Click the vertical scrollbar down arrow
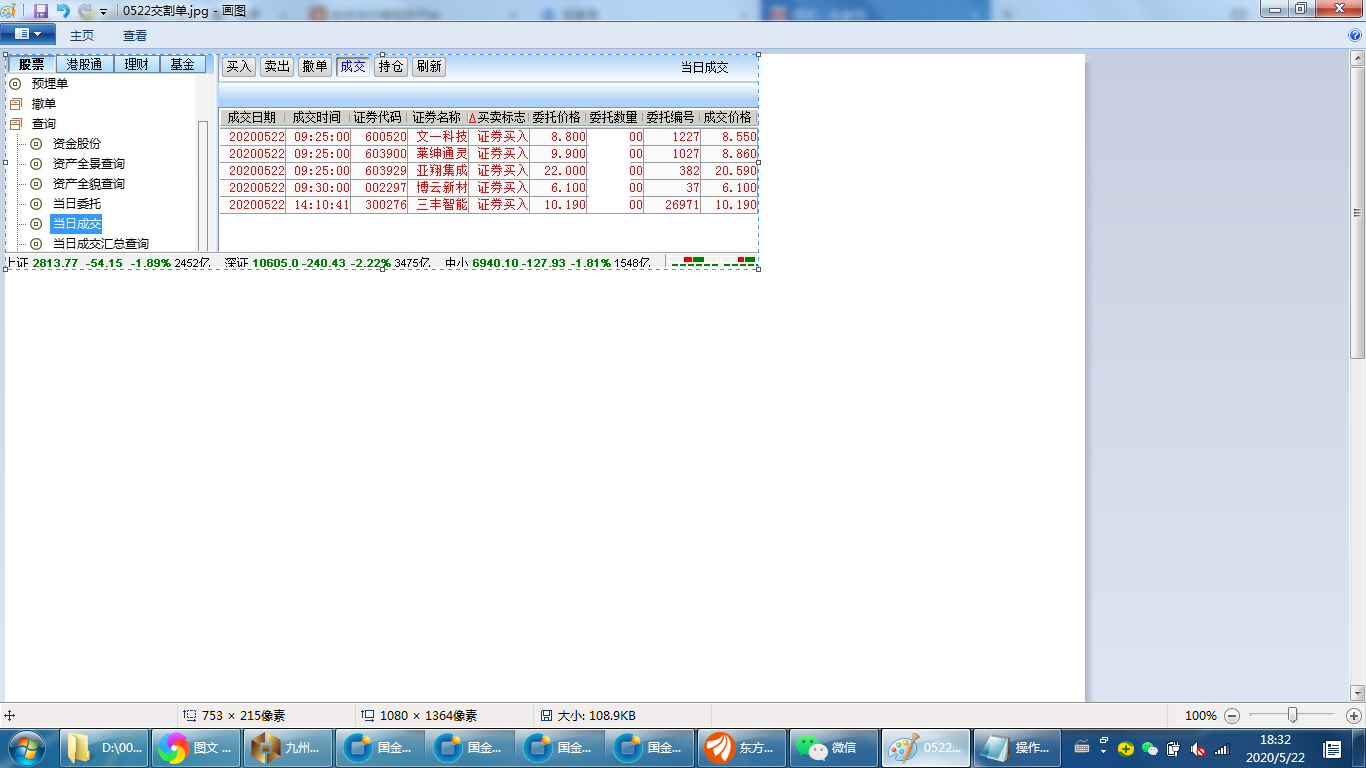Image resolution: width=1366 pixels, height=768 pixels. coord(1357,693)
